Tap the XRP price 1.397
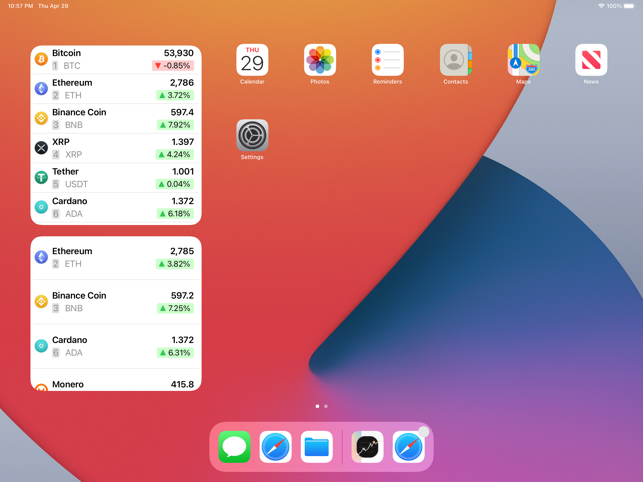This screenshot has height=482, width=643. pos(182,142)
